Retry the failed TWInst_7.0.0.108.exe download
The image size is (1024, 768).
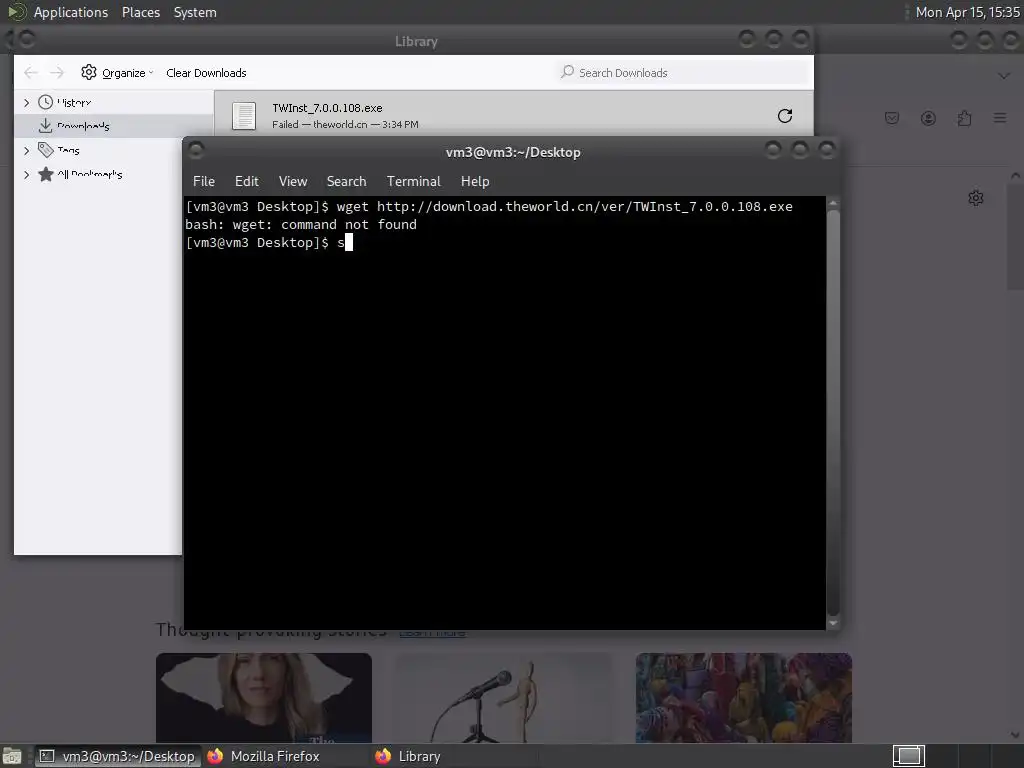coord(785,116)
